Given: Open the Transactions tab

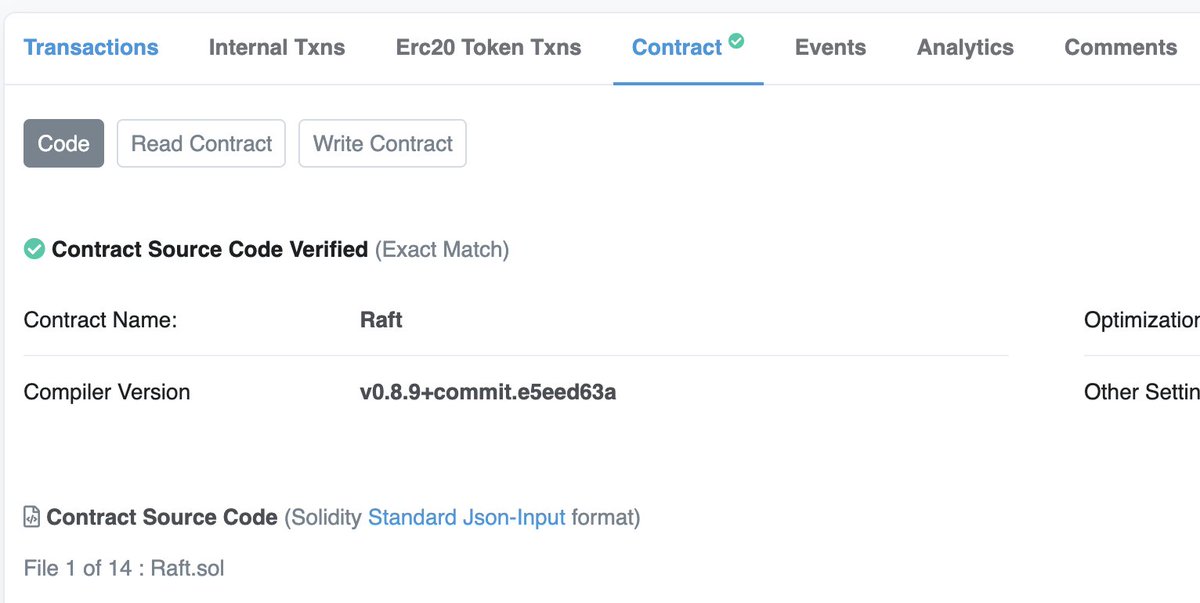Looking at the screenshot, I should tap(91, 47).
